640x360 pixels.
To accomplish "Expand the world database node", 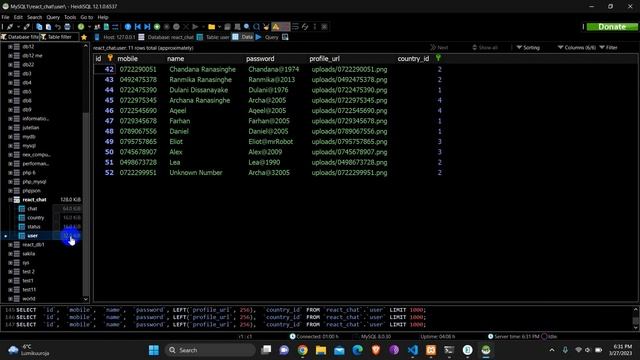I will (x=10, y=299).
